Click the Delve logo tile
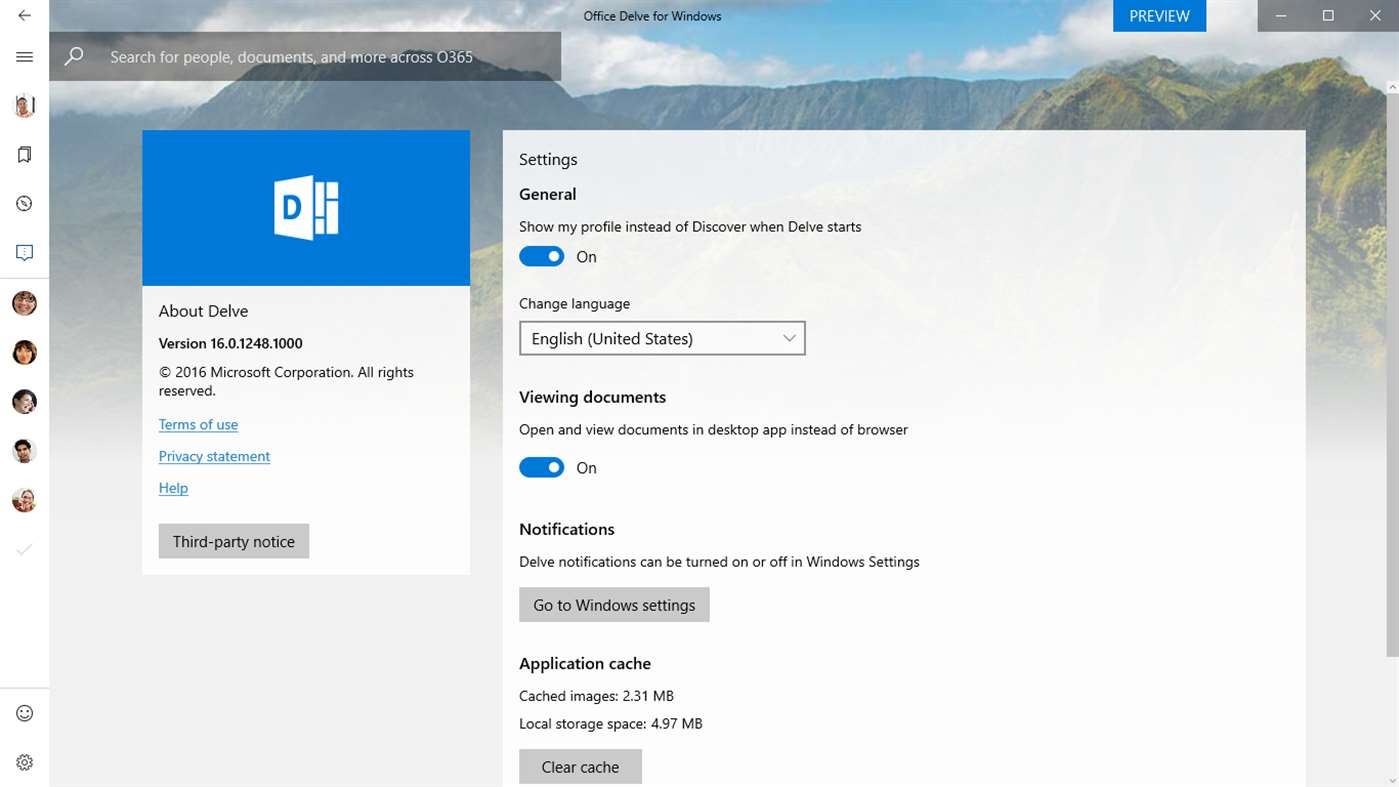Image resolution: width=1399 pixels, height=787 pixels. (x=306, y=208)
